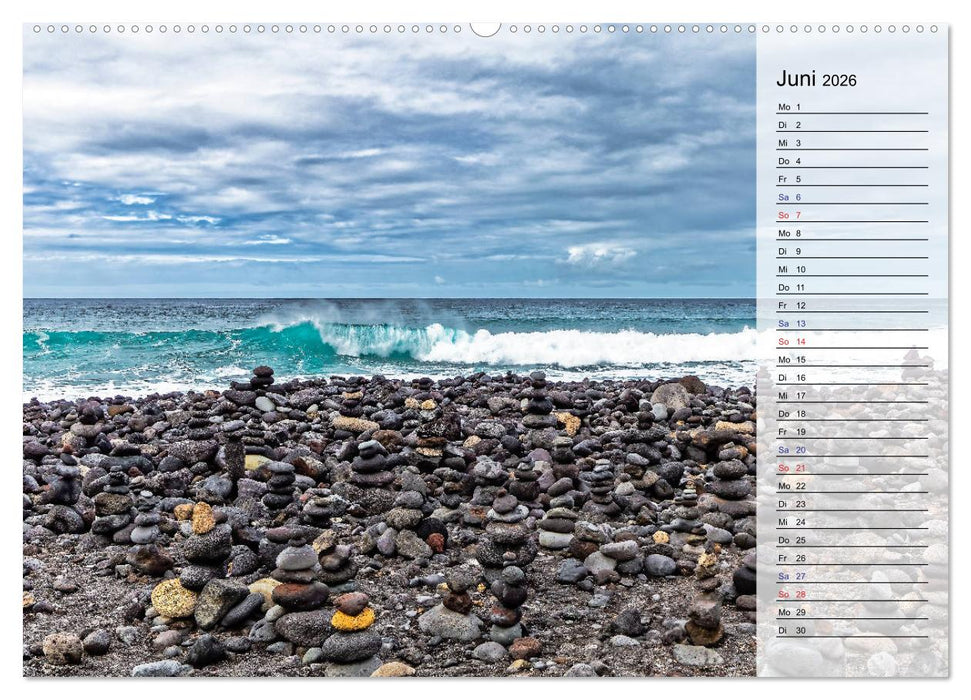Select the blue Sa 13 date
Image resolution: width=971 pixels, height=700 pixels.
coord(850,323)
